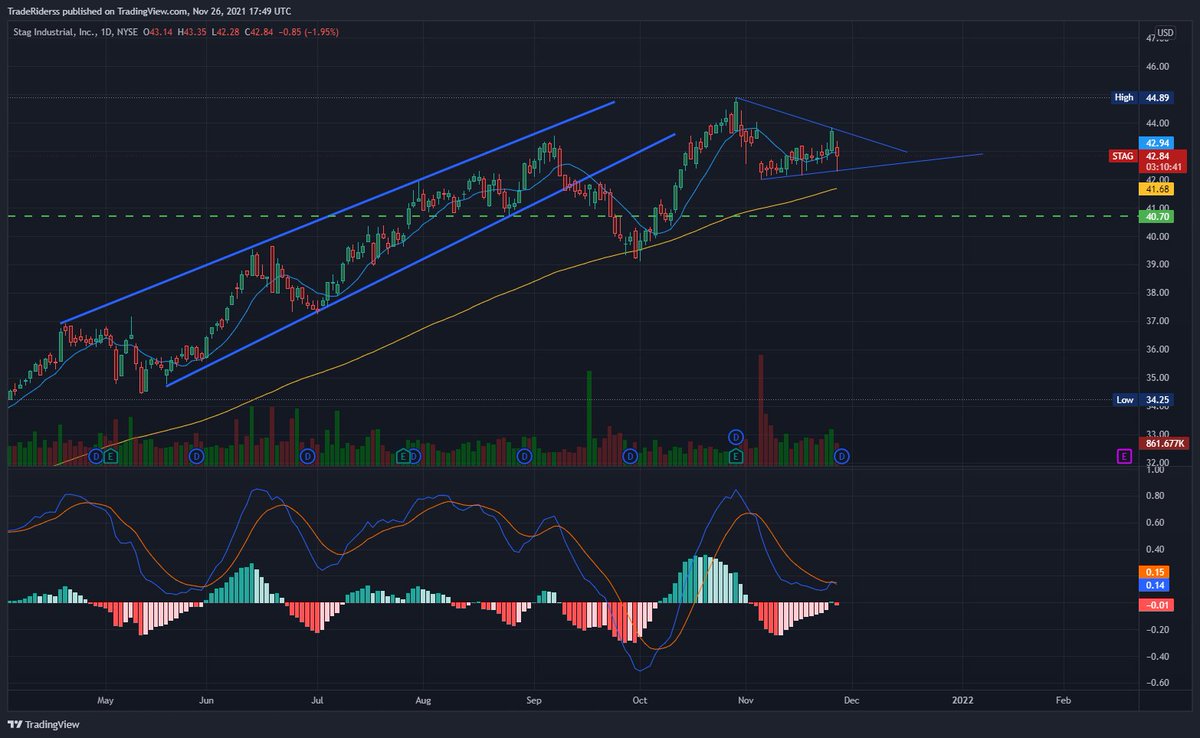This screenshot has width=1200, height=738.
Task: Select the dividend D marker above the November earnings marker
Action: point(735,437)
